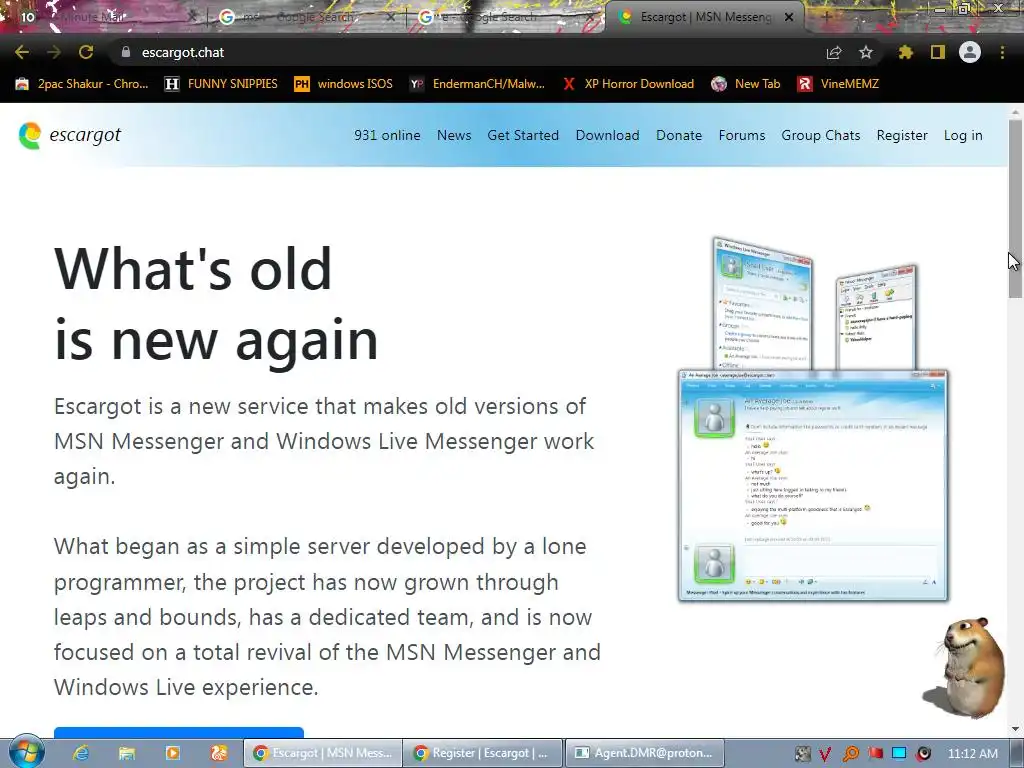The image size is (1024, 768).
Task: Switch to the Register | Escargot taskbar window
Action: point(483,753)
